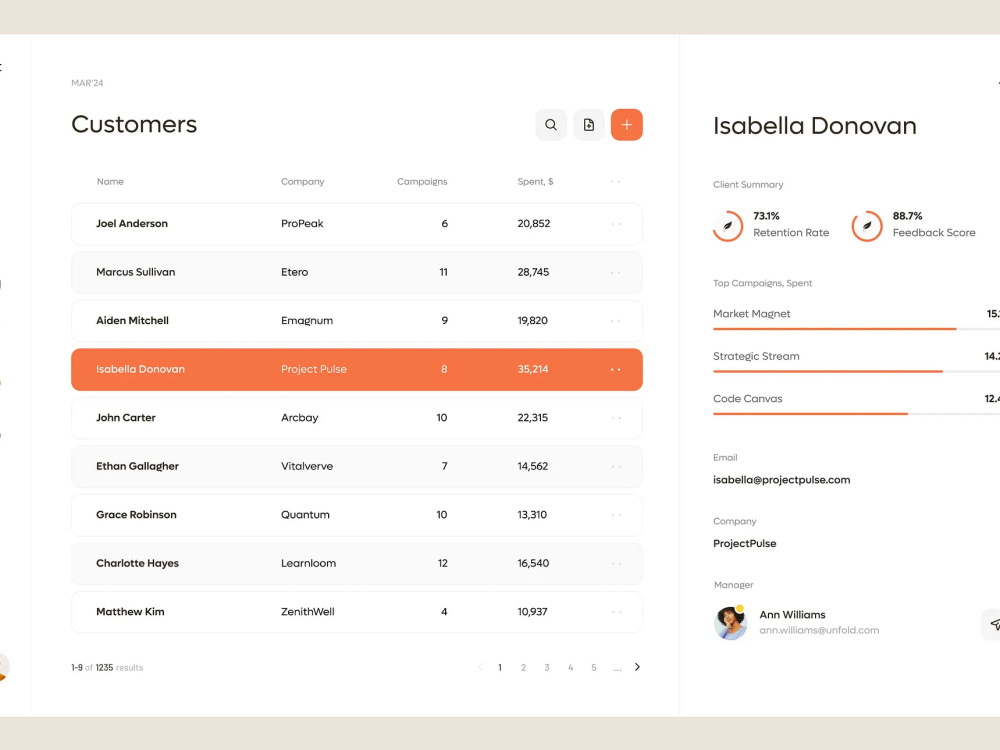
Task: Click the table header options dots
Action: [615, 182]
